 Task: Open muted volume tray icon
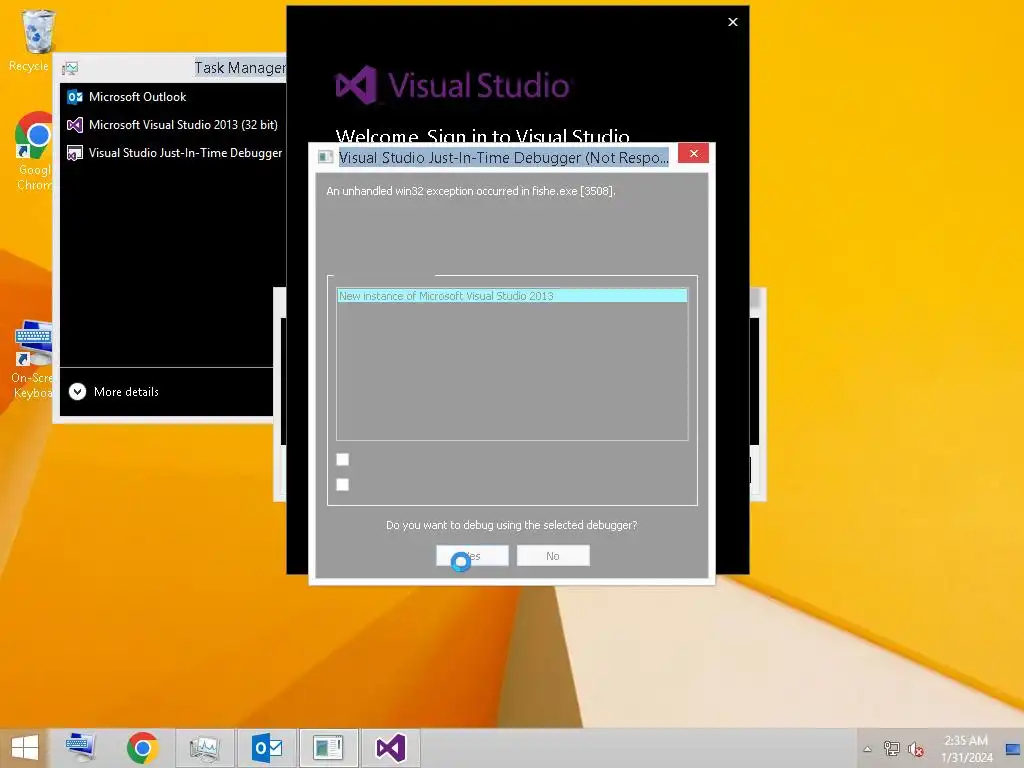pos(916,749)
